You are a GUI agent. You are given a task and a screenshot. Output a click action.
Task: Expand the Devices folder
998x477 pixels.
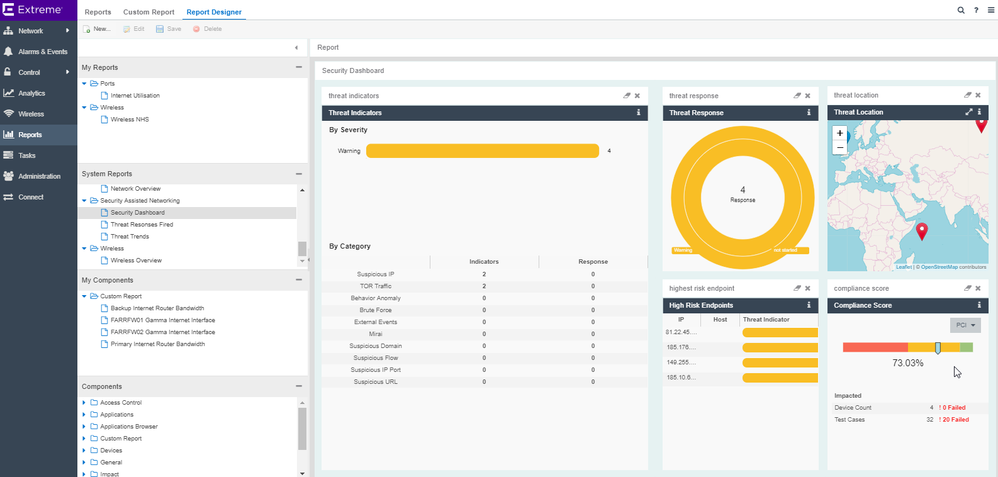coord(84,450)
